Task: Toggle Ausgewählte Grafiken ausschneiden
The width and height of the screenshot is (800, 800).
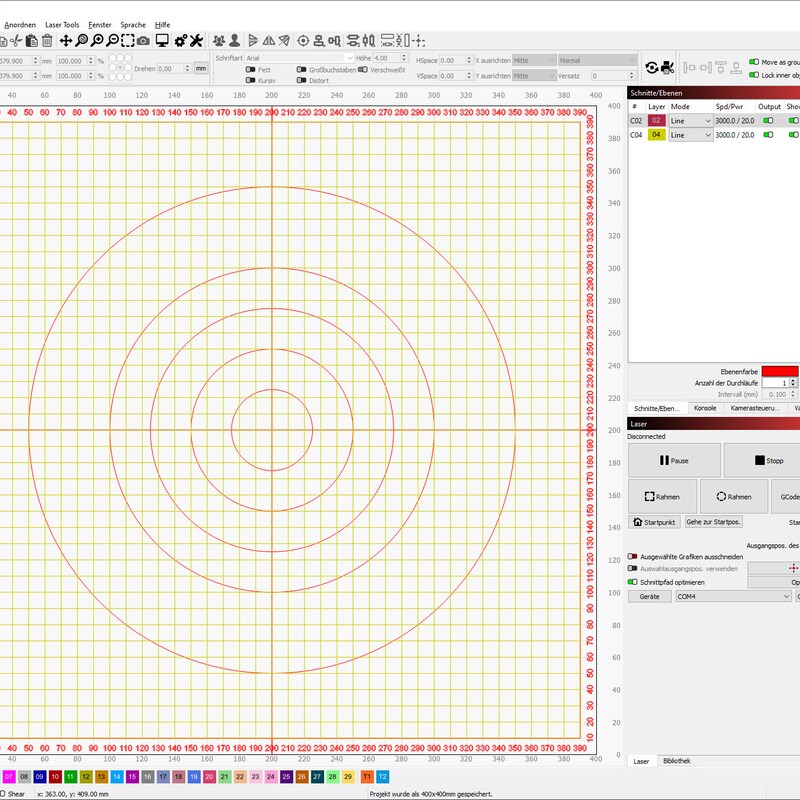Action: pyautogui.click(x=633, y=557)
